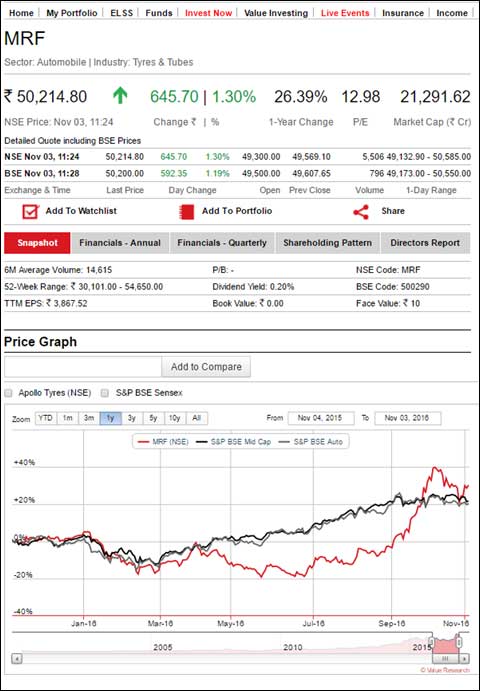Set chart zoom to 1y

[x=110, y=418]
